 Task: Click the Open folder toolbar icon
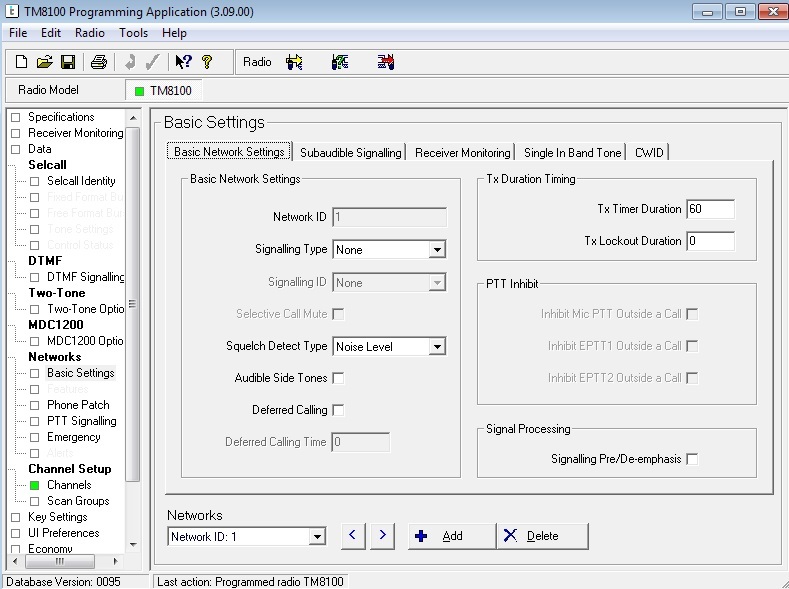click(44, 62)
